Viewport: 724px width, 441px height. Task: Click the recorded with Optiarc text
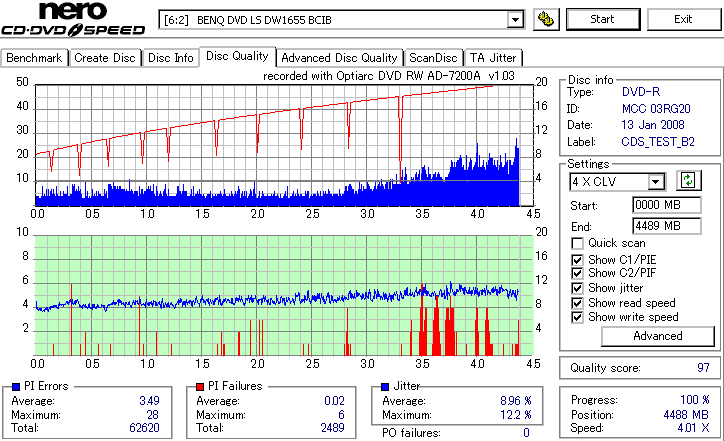click(389, 76)
